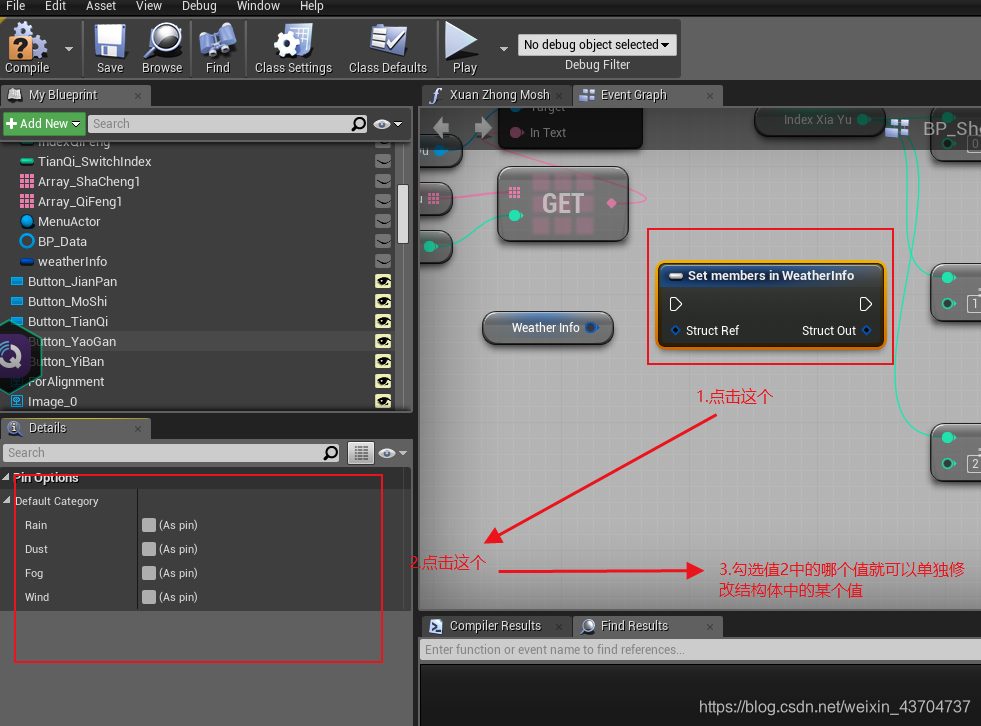Image resolution: width=981 pixels, height=726 pixels.
Task: Toggle visibility eye for weatherInfo
Action: [x=383, y=262]
